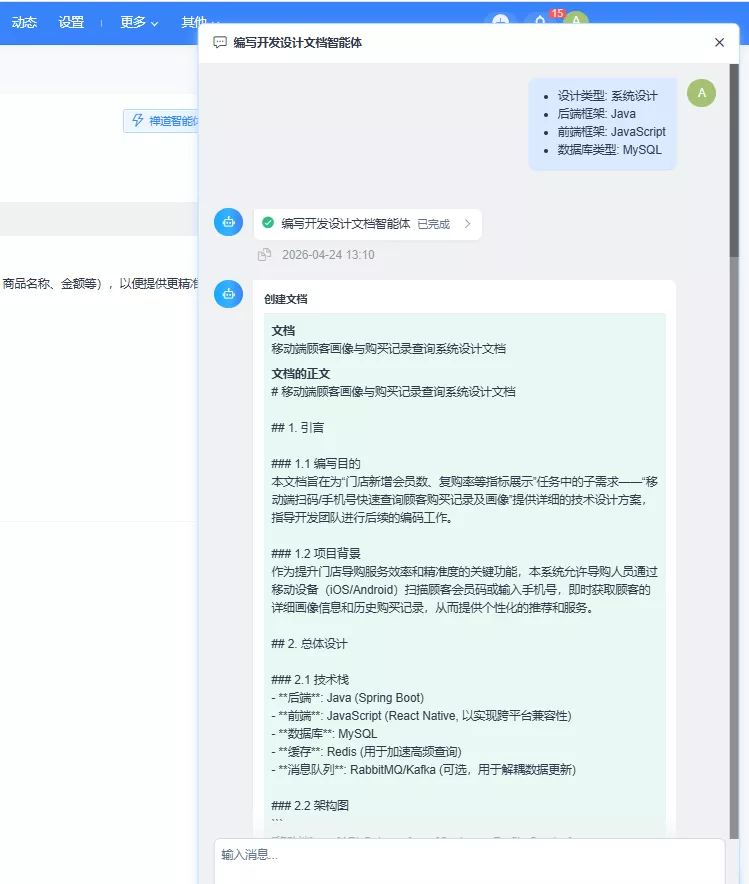
Task: Click the heading ## 2. 总体设计
Action: 309,644
